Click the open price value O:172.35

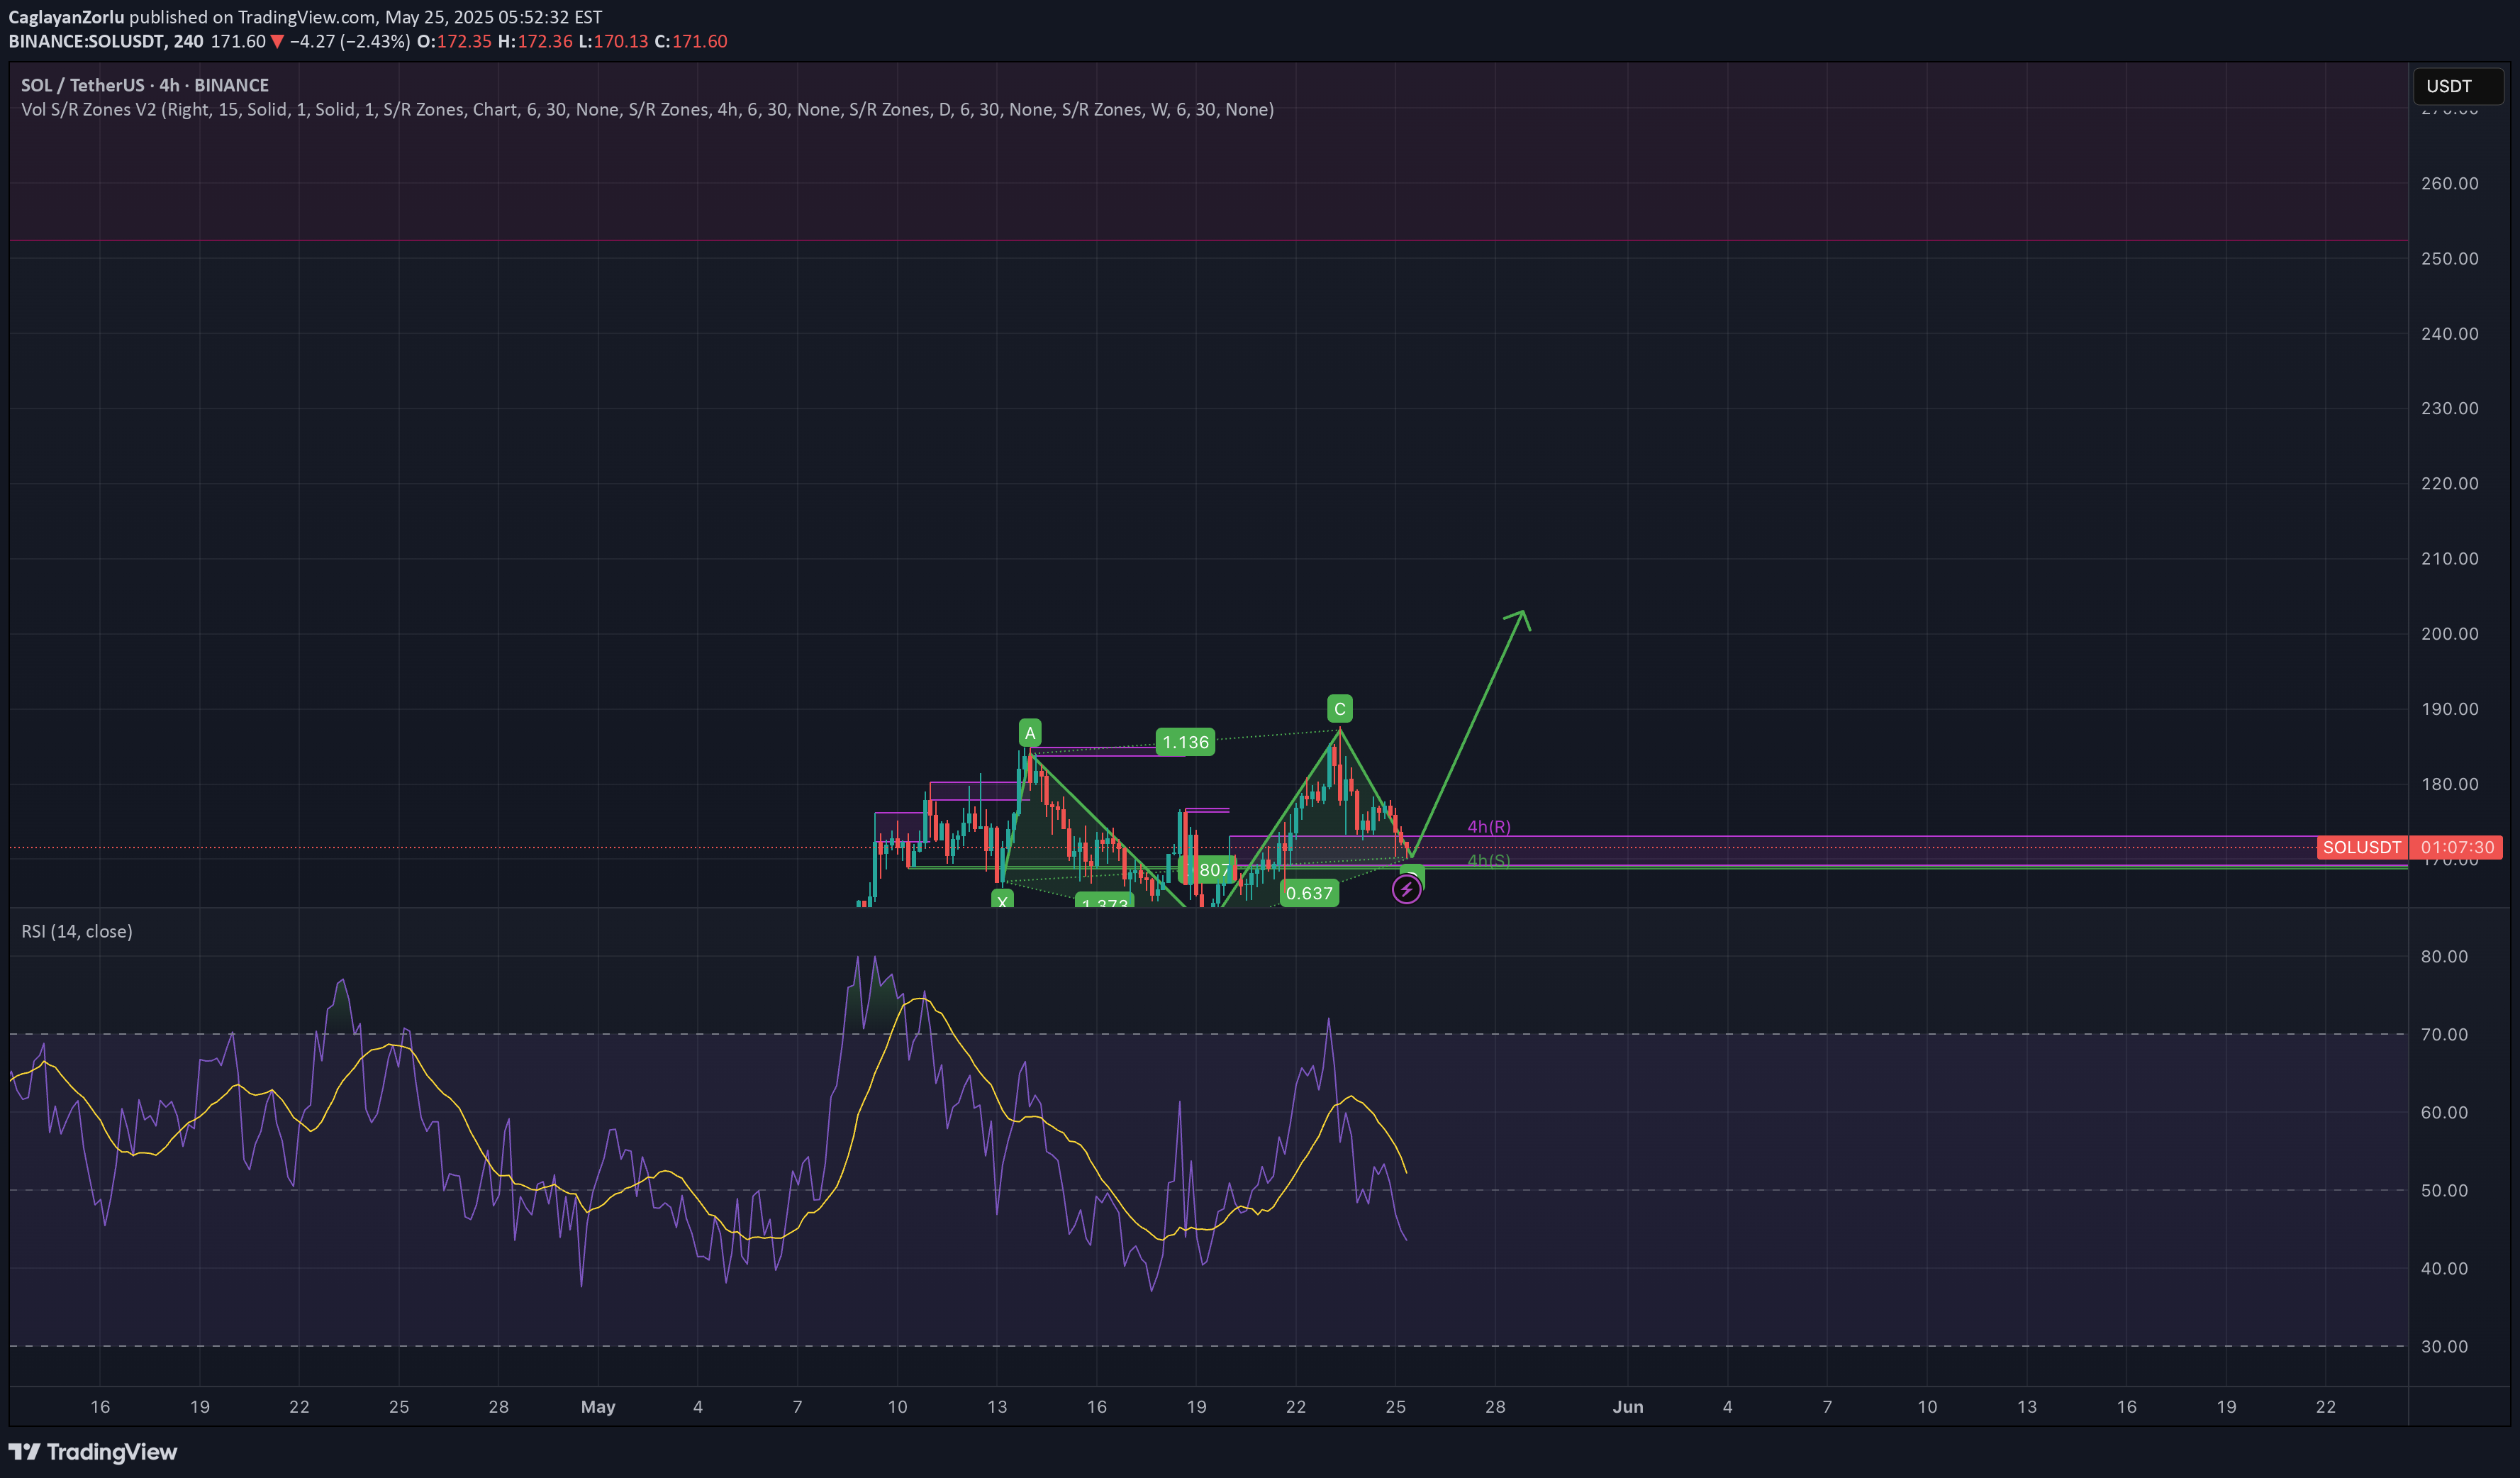tap(454, 41)
